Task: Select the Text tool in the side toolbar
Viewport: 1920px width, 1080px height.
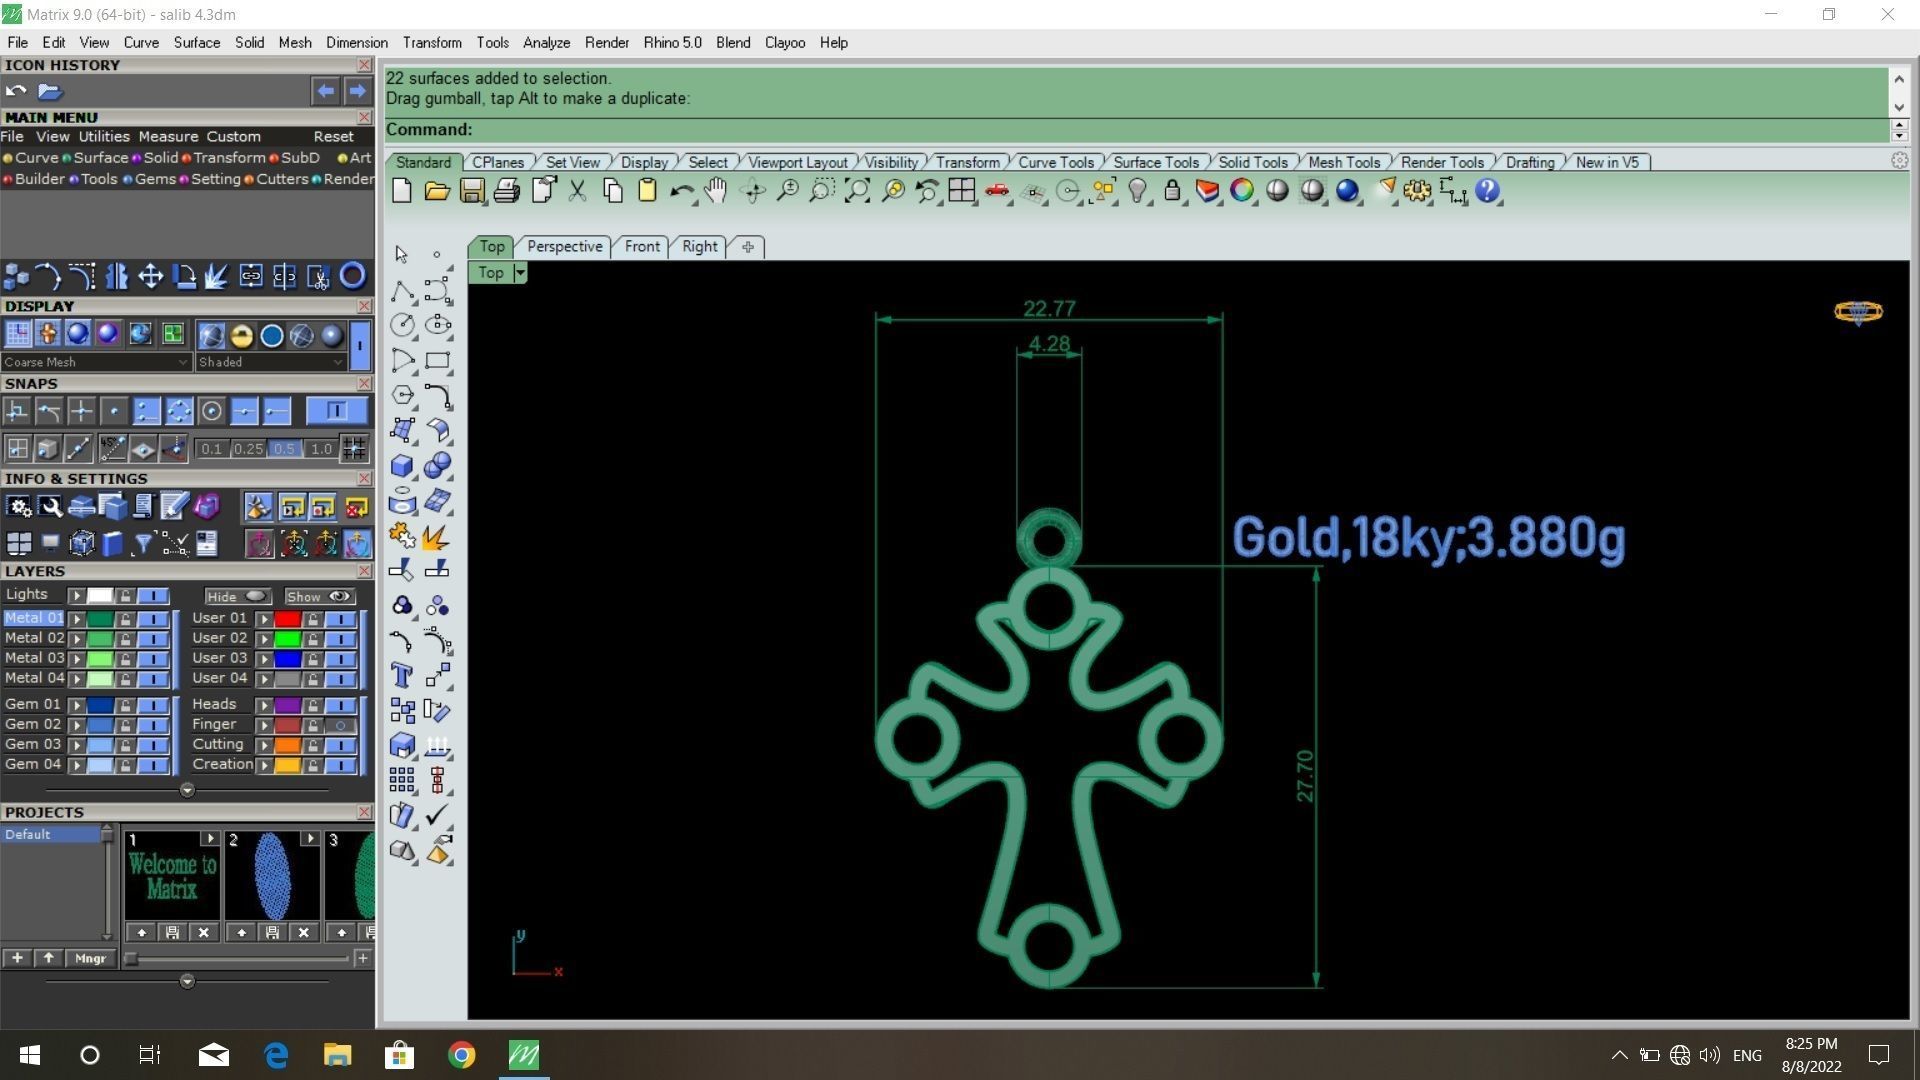Action: click(x=402, y=676)
